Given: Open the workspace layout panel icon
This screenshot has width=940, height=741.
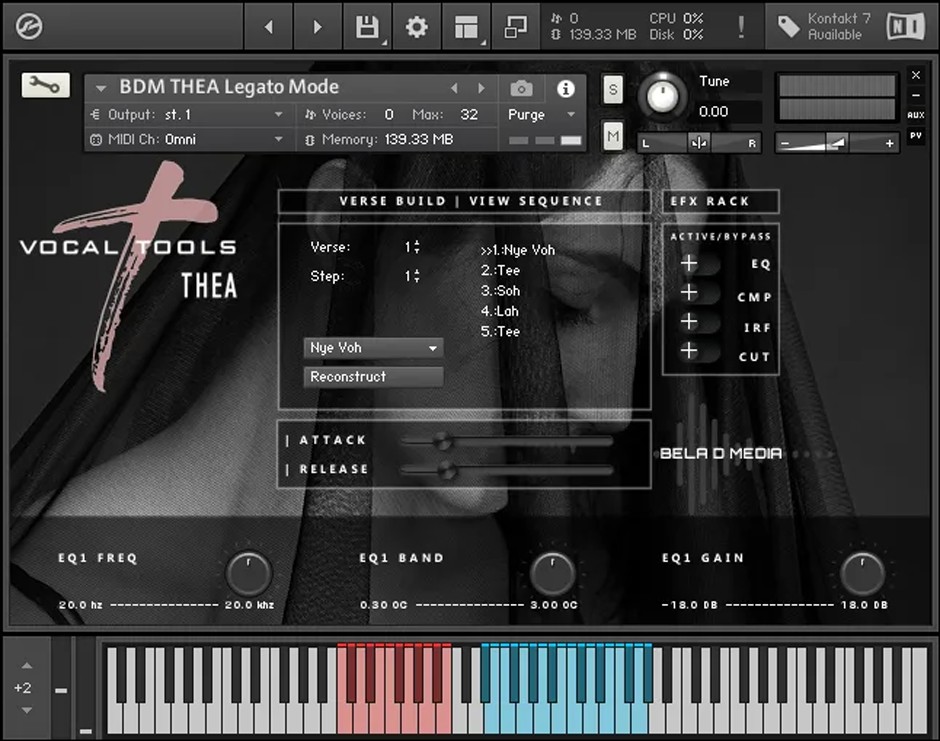Looking at the screenshot, I should (466, 27).
